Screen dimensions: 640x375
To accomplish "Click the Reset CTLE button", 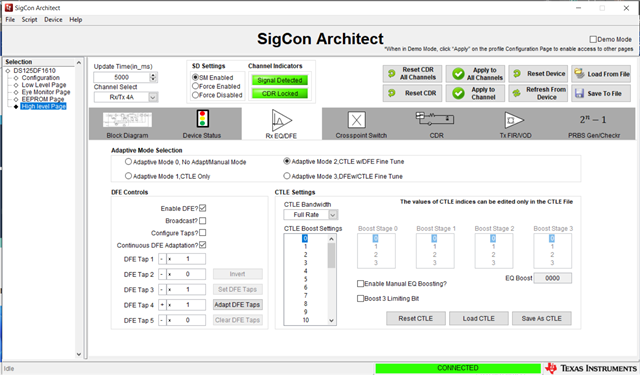I will tap(416, 318).
